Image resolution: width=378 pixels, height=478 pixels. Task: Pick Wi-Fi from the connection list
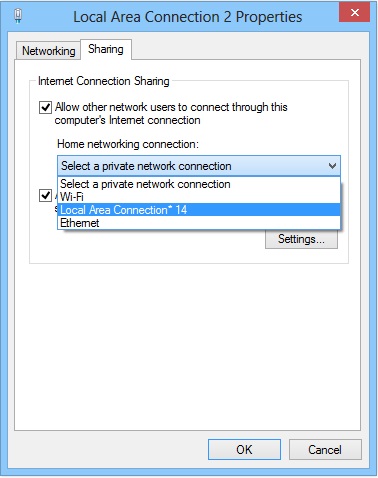click(199, 197)
